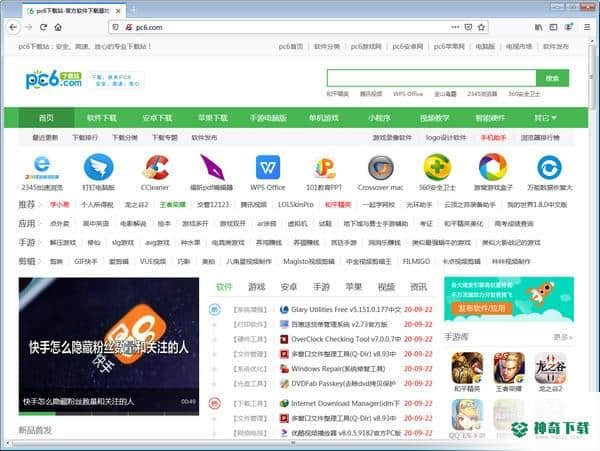
Task: Click the pc6.com site logo
Action: [54, 80]
